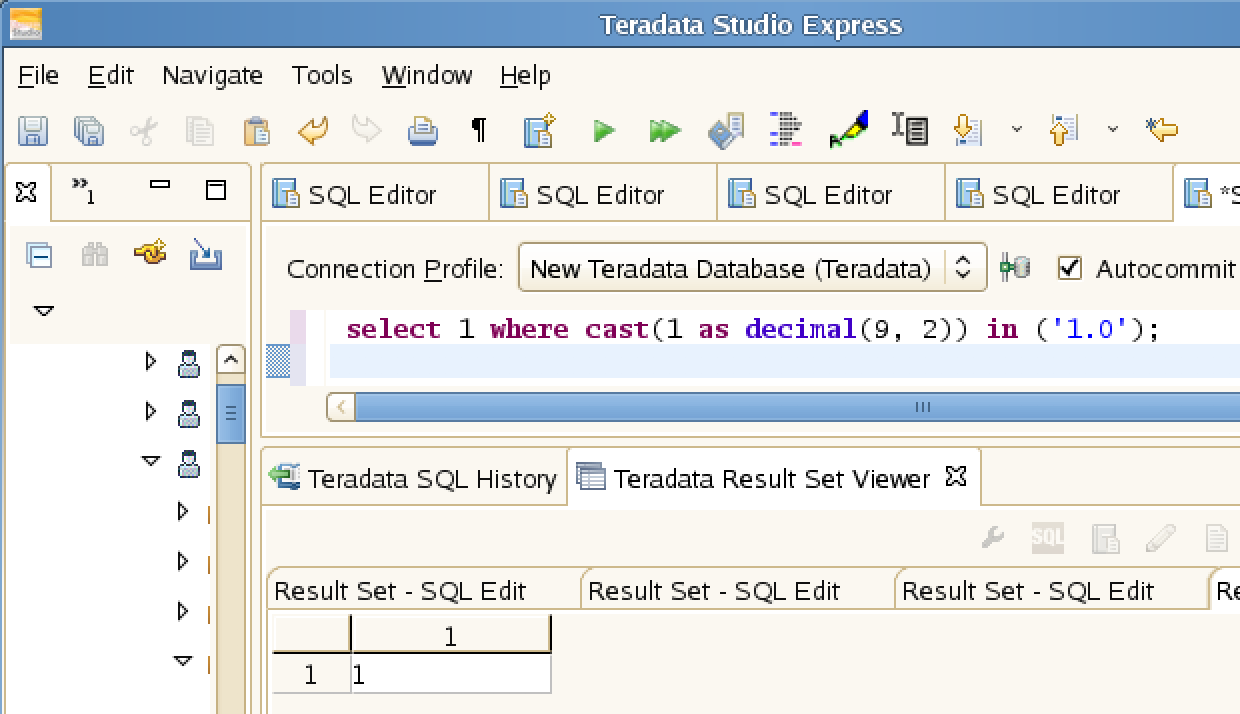Expand the second user tree node
1240x714 pixels.
pyautogui.click(x=151, y=411)
